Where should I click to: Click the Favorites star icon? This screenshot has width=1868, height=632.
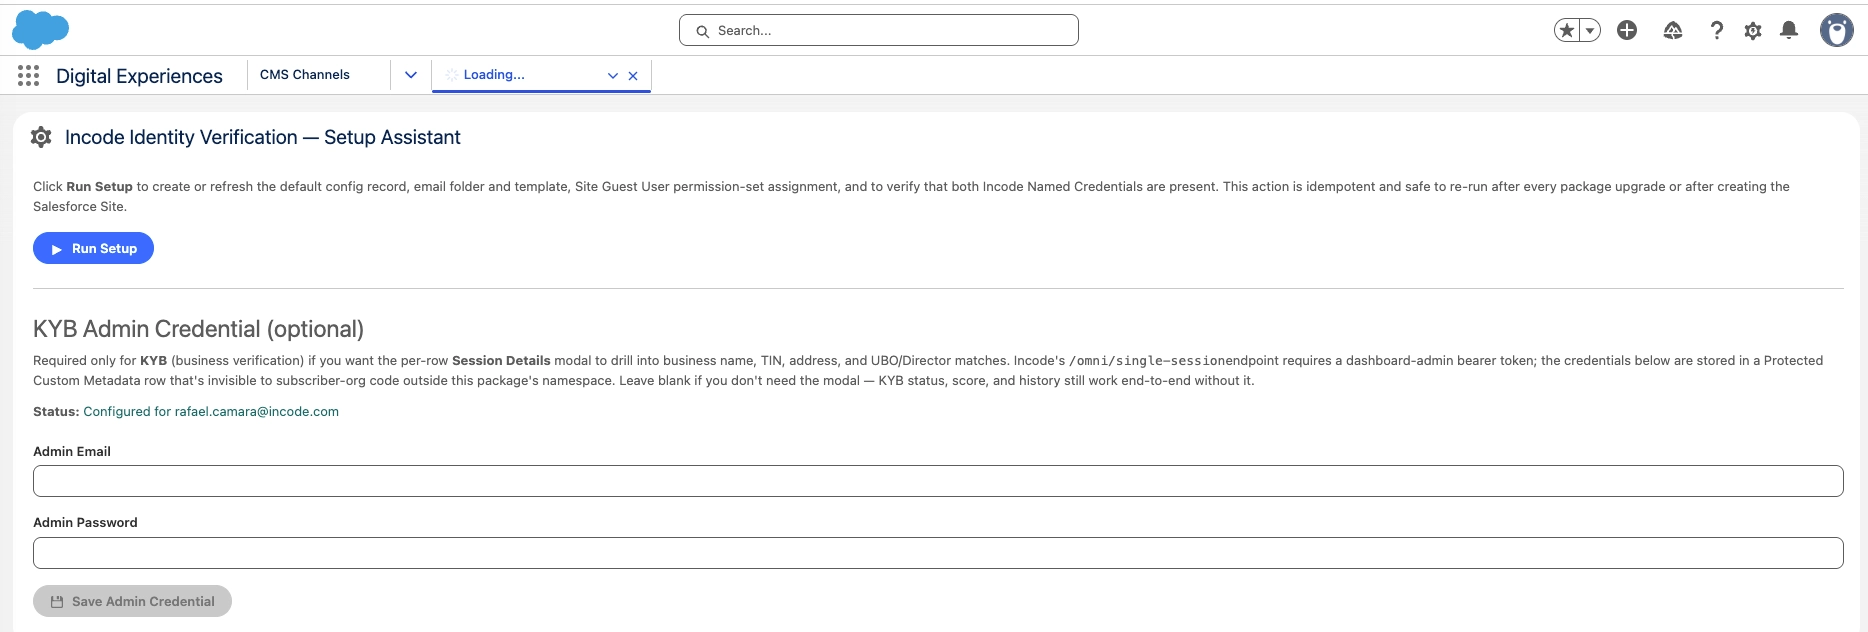click(x=1567, y=30)
